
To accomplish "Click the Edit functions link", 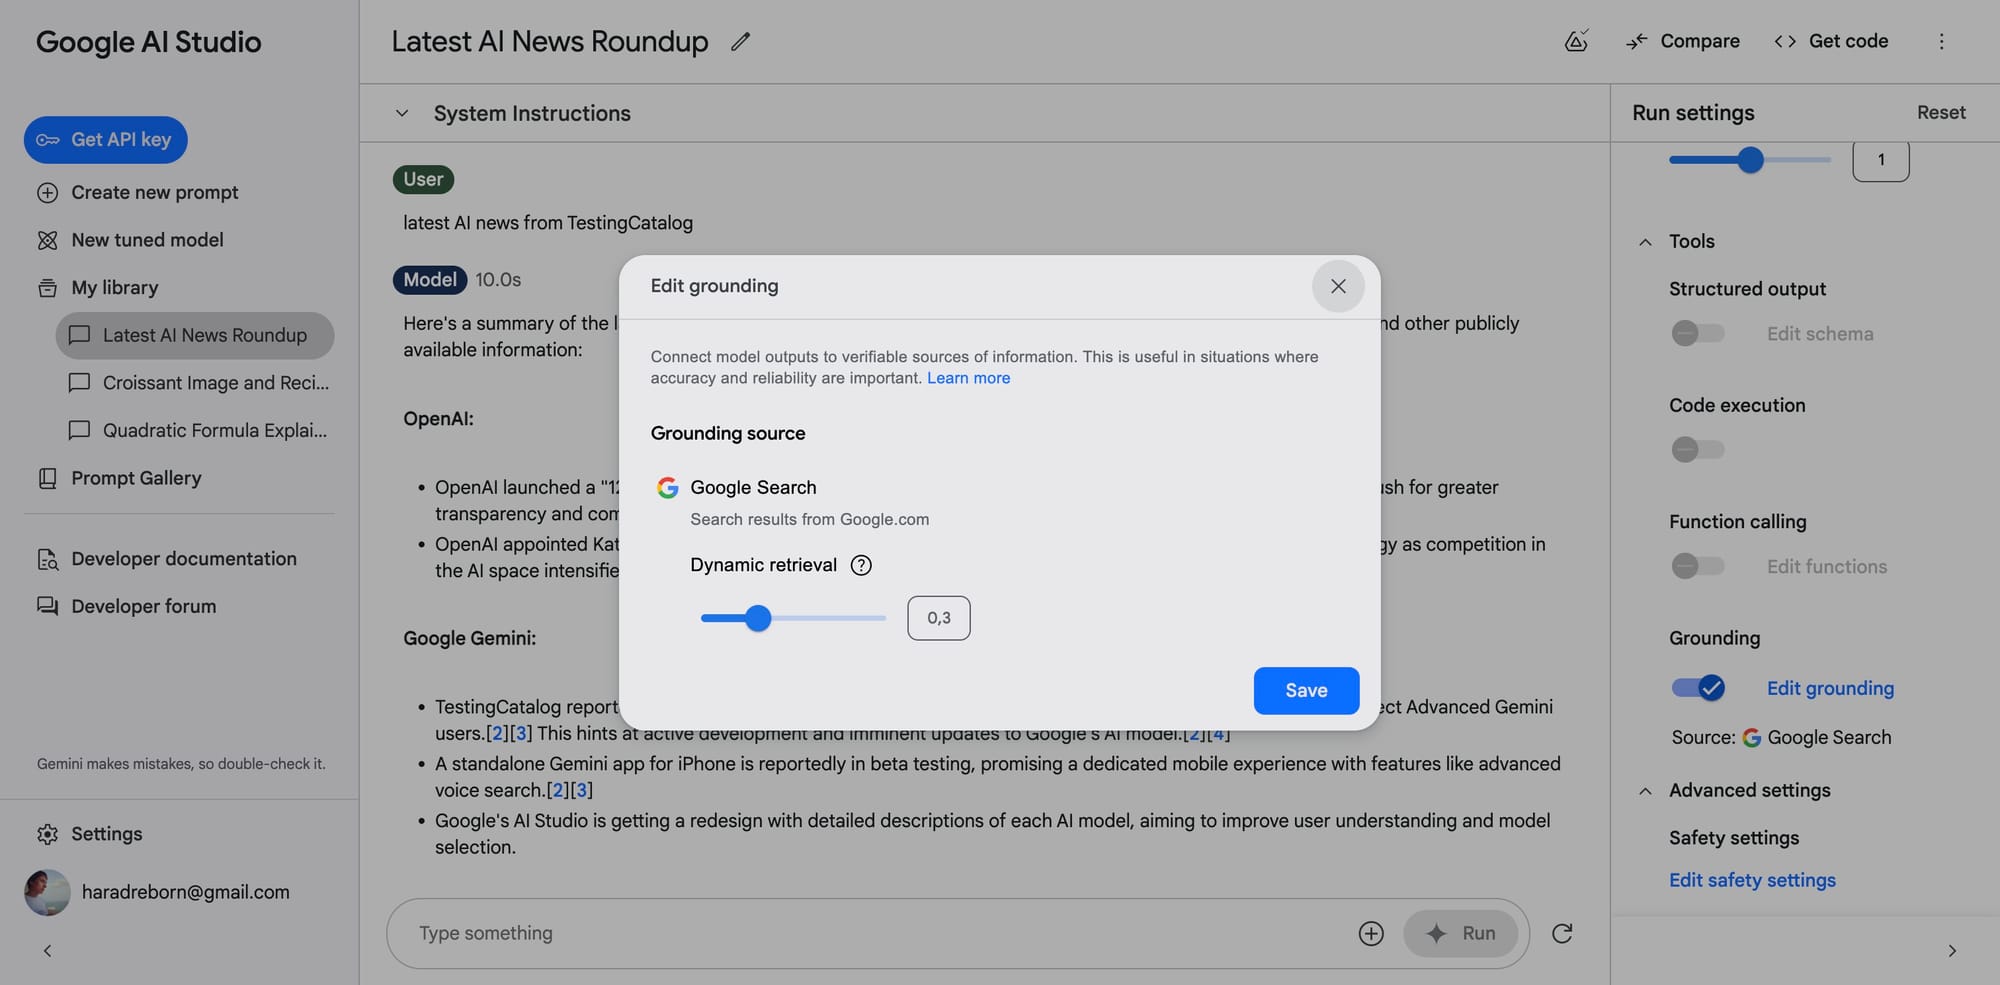I will click(1827, 566).
